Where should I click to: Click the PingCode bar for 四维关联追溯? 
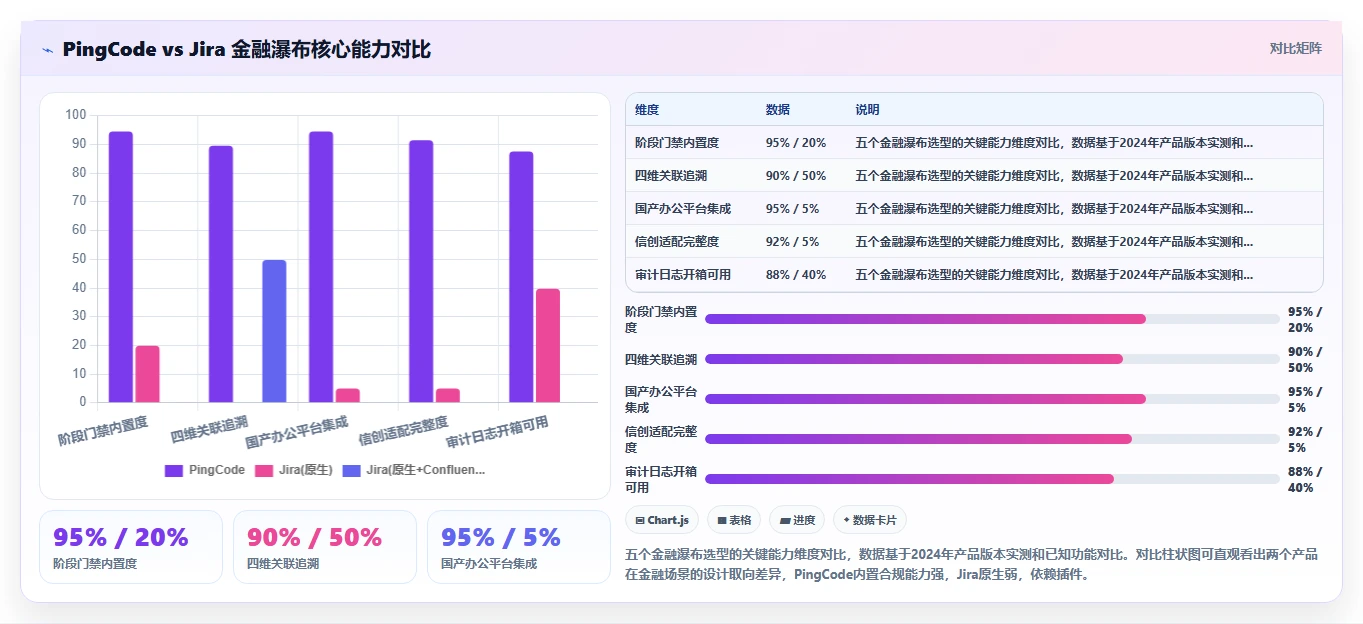(x=221, y=274)
